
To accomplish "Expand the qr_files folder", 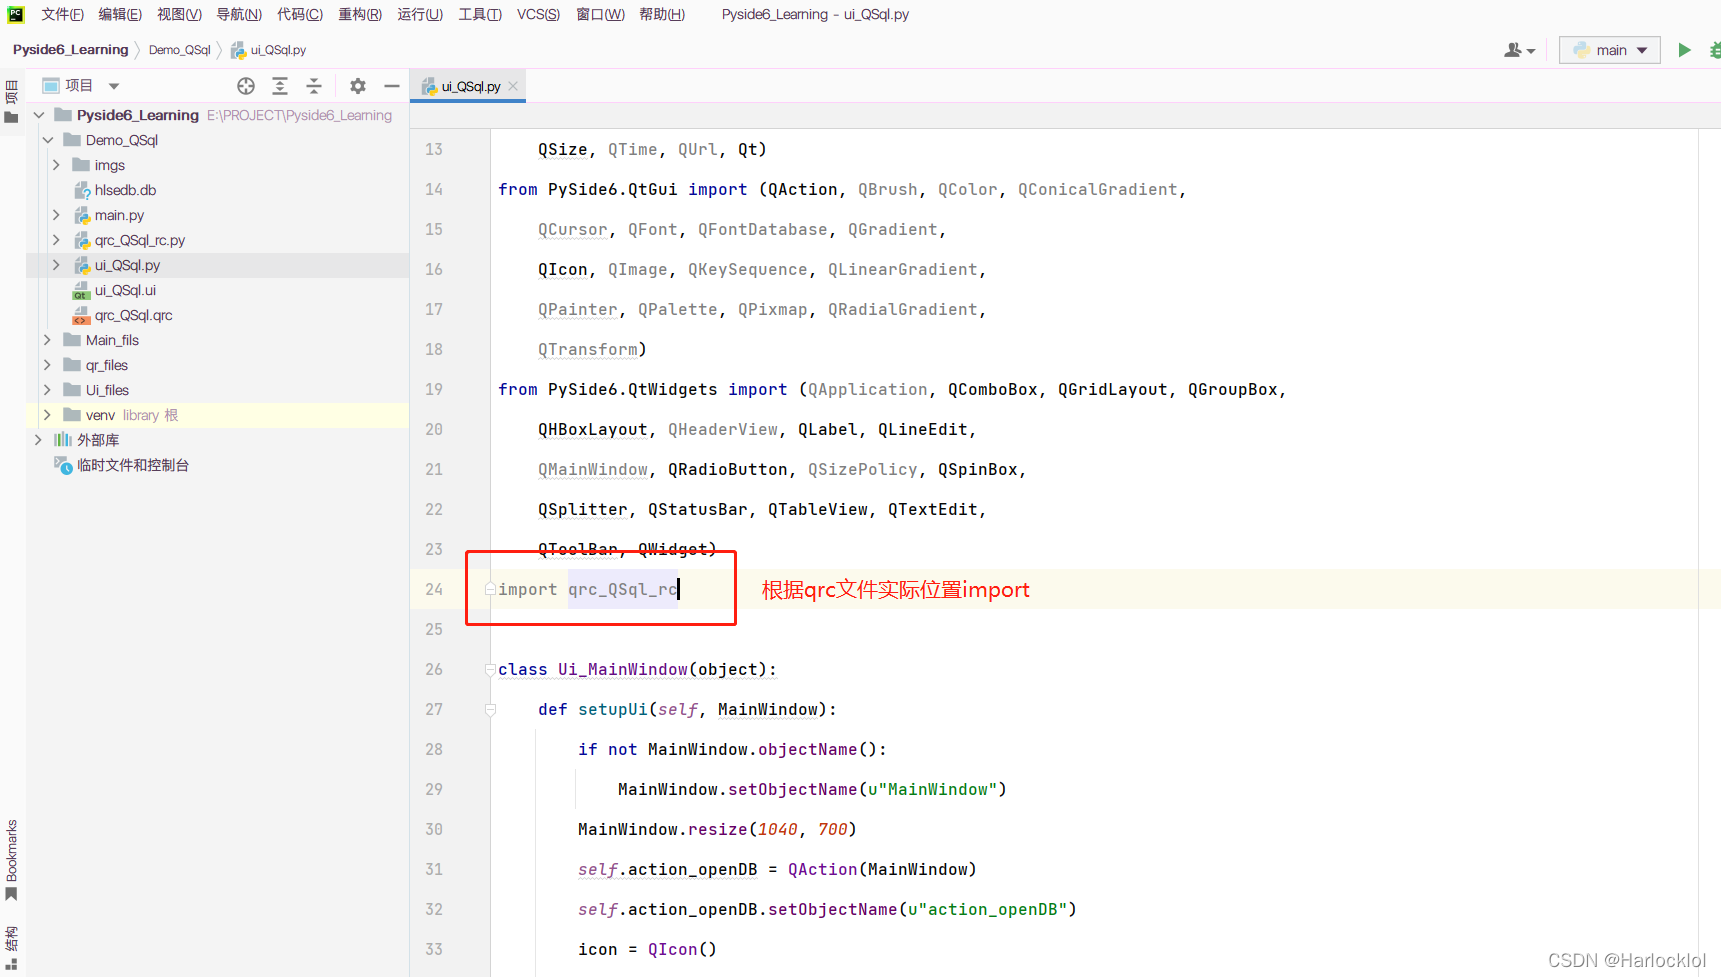I will [x=48, y=365].
